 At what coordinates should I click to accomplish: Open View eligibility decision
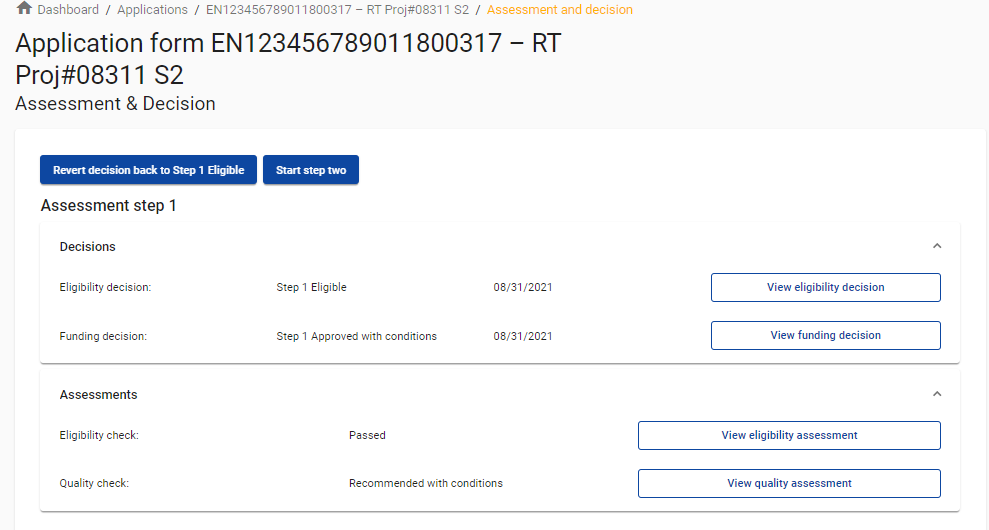point(825,287)
